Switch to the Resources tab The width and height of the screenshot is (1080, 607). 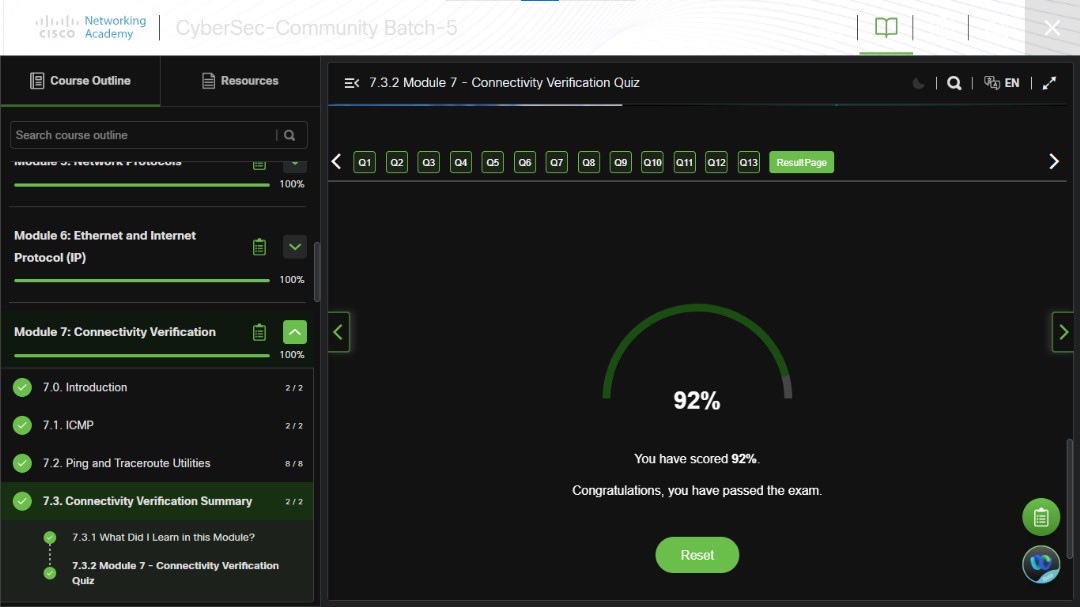click(x=240, y=81)
